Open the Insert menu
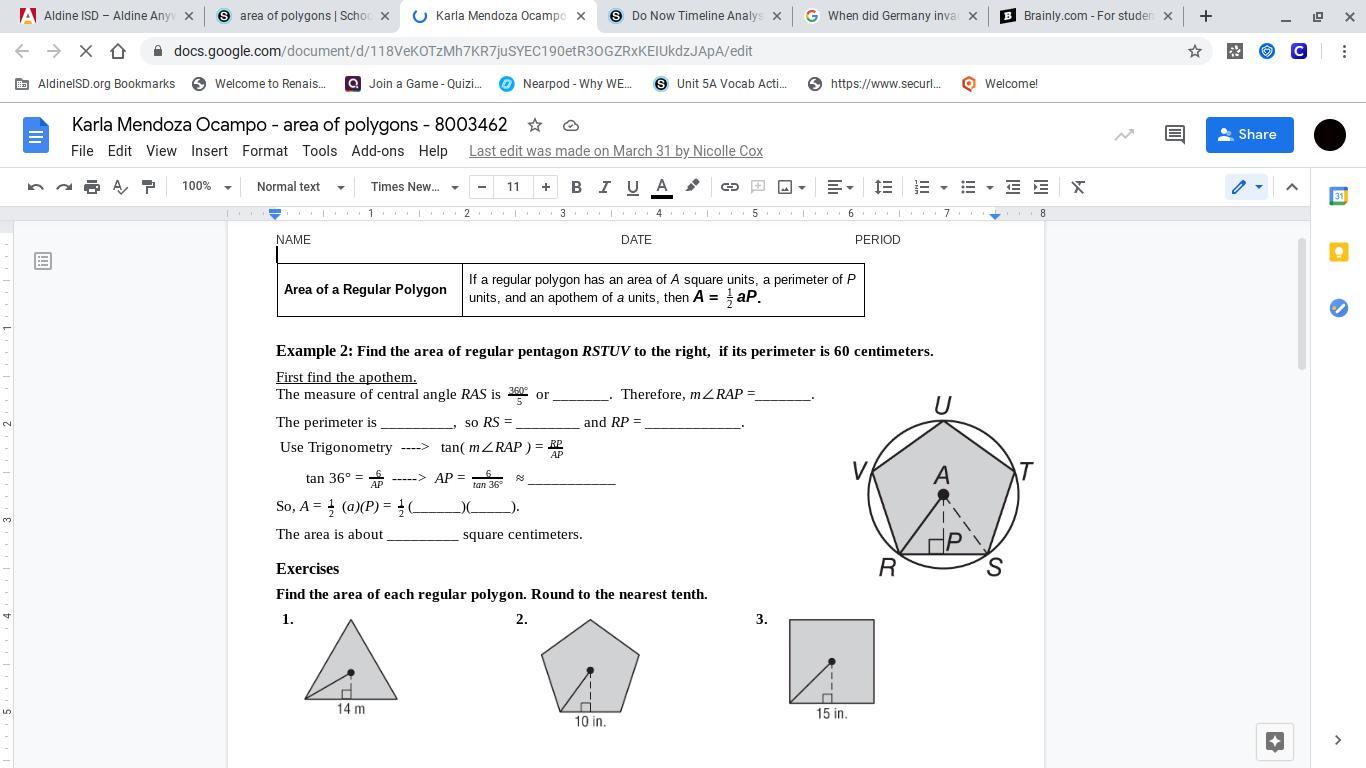Viewport: 1366px width, 768px height. click(x=209, y=151)
